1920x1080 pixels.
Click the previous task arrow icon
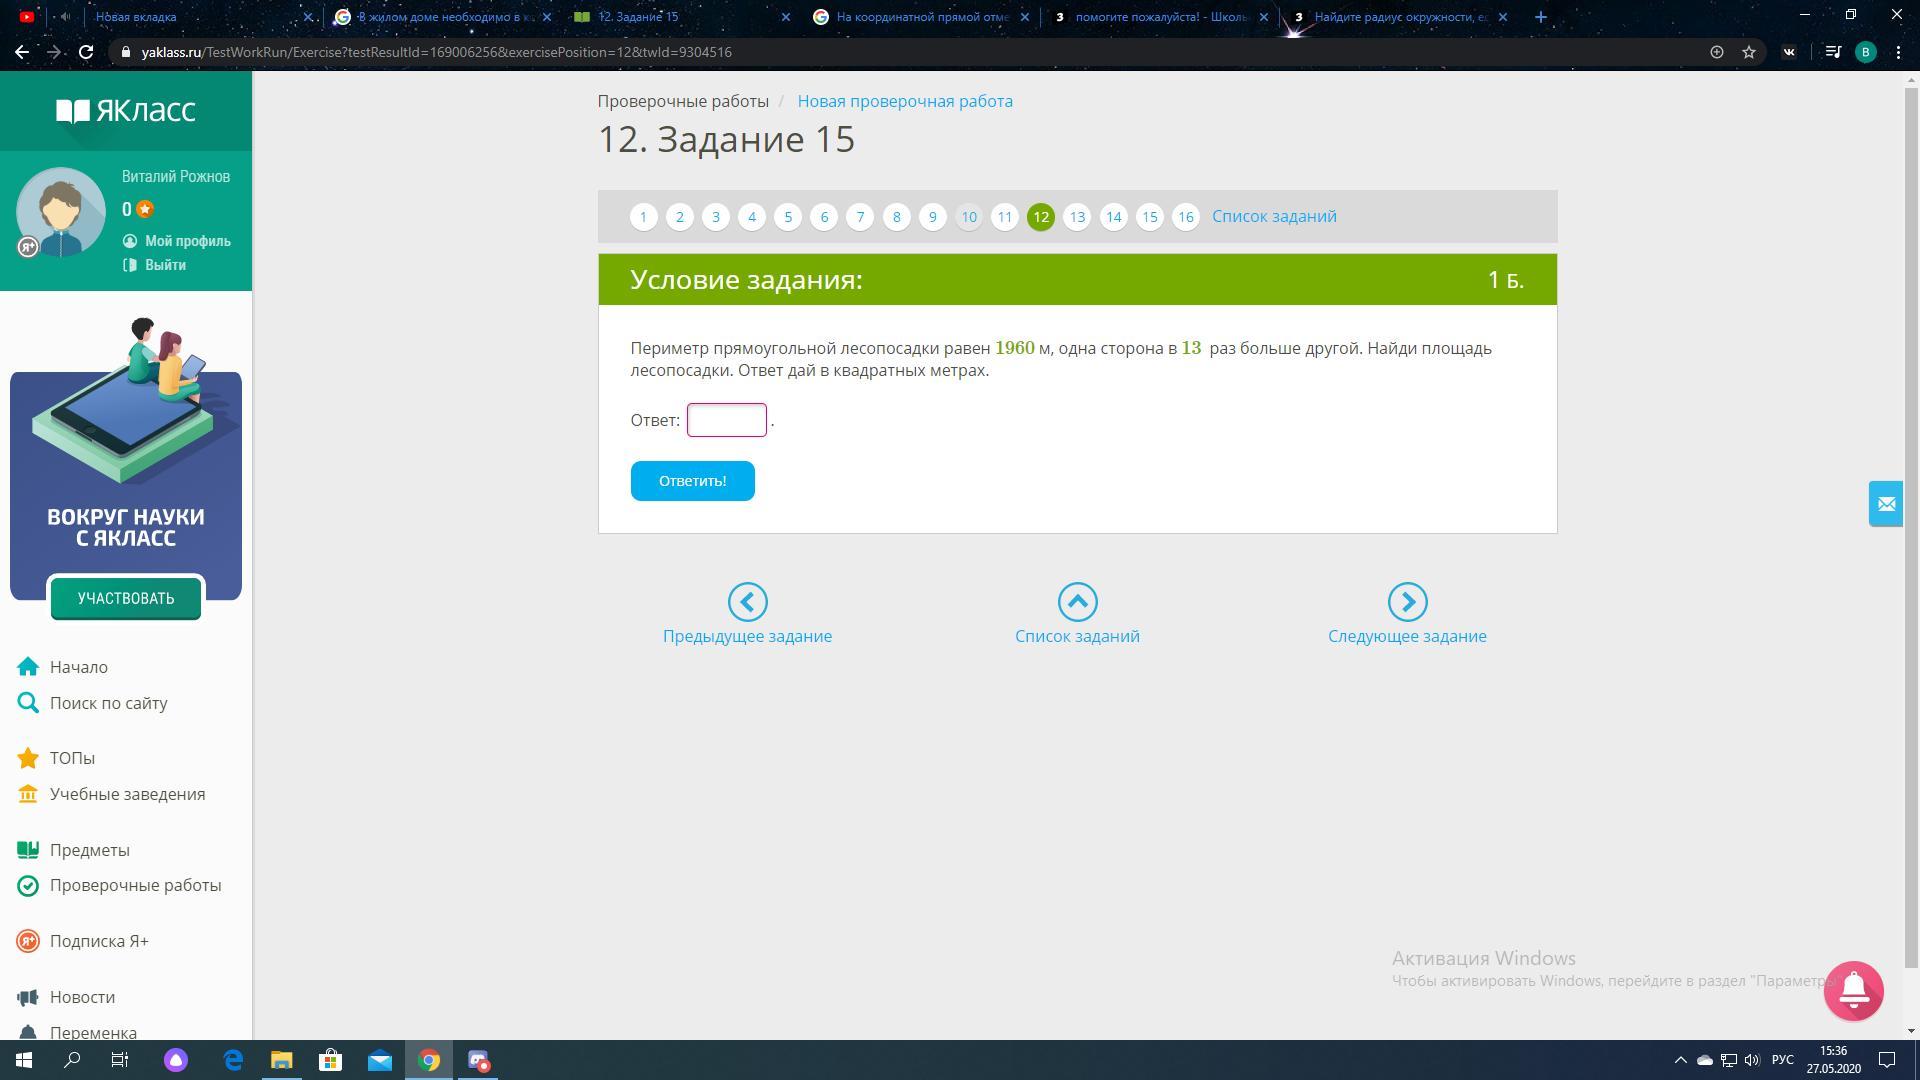coord(747,602)
